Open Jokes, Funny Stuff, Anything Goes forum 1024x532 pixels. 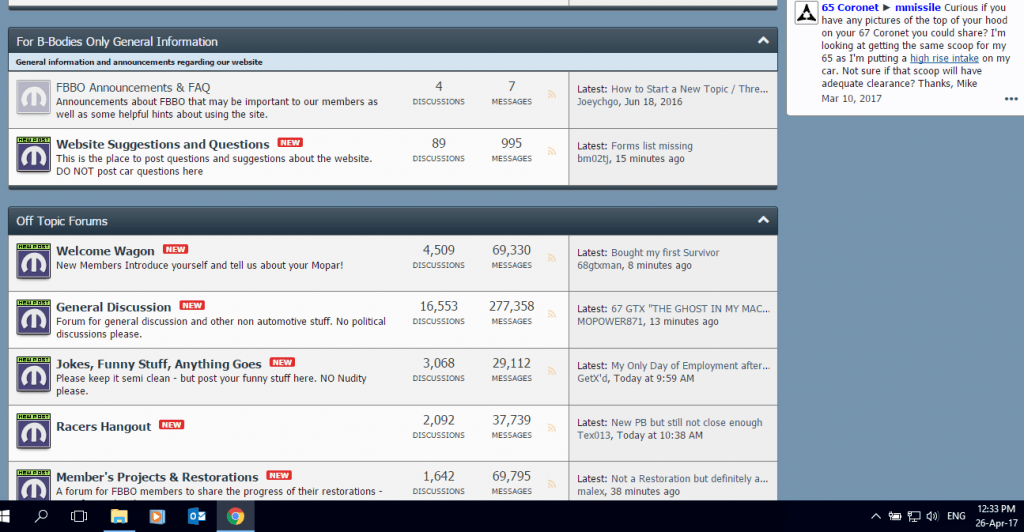coord(159,364)
